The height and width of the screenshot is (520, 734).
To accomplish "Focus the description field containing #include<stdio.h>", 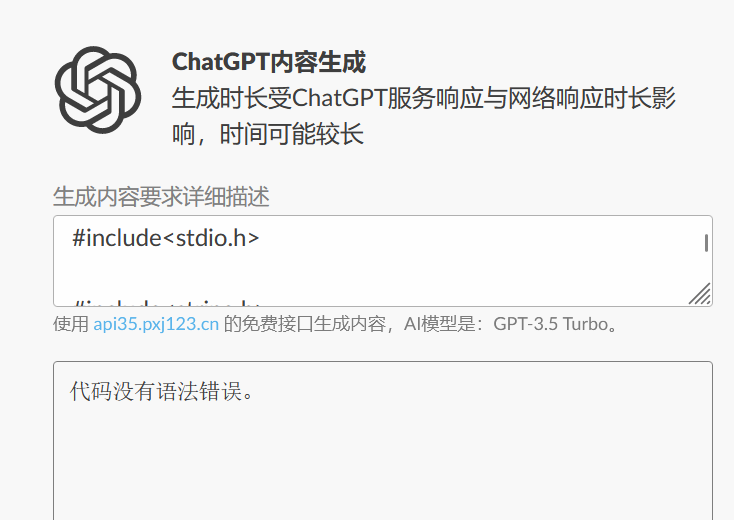I will (x=382, y=261).
